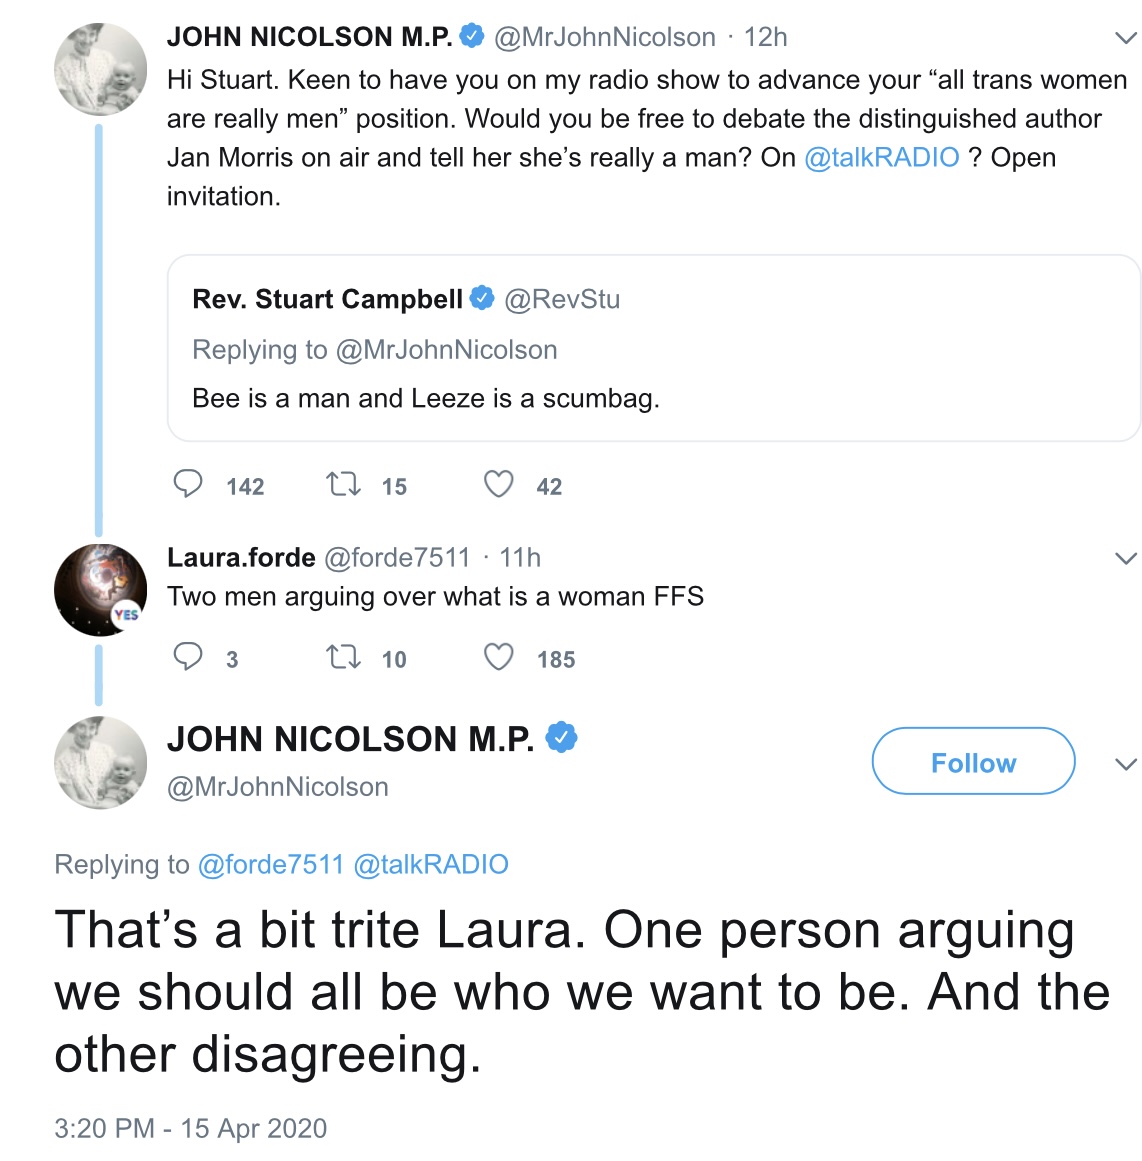The width and height of the screenshot is (1142, 1161).
Task: Open chevron menu next to Follow button
Action: (x=1125, y=764)
